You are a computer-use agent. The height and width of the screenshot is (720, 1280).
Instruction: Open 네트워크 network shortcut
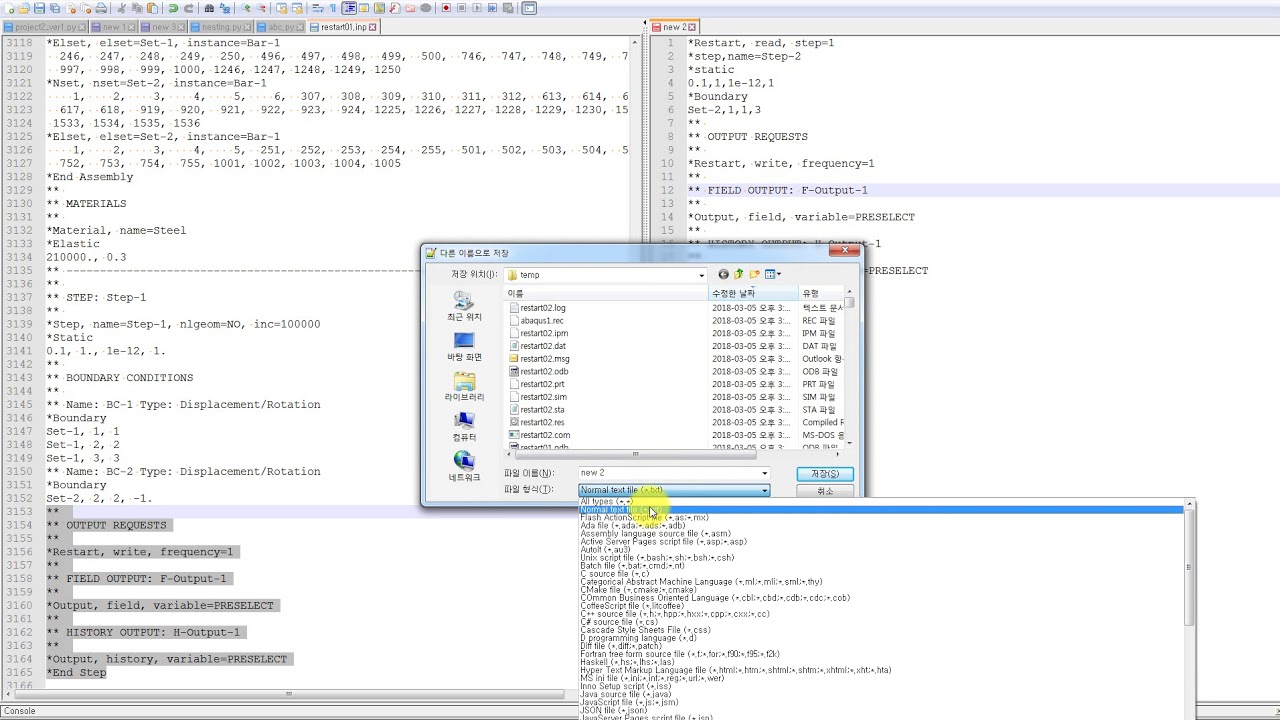464,467
